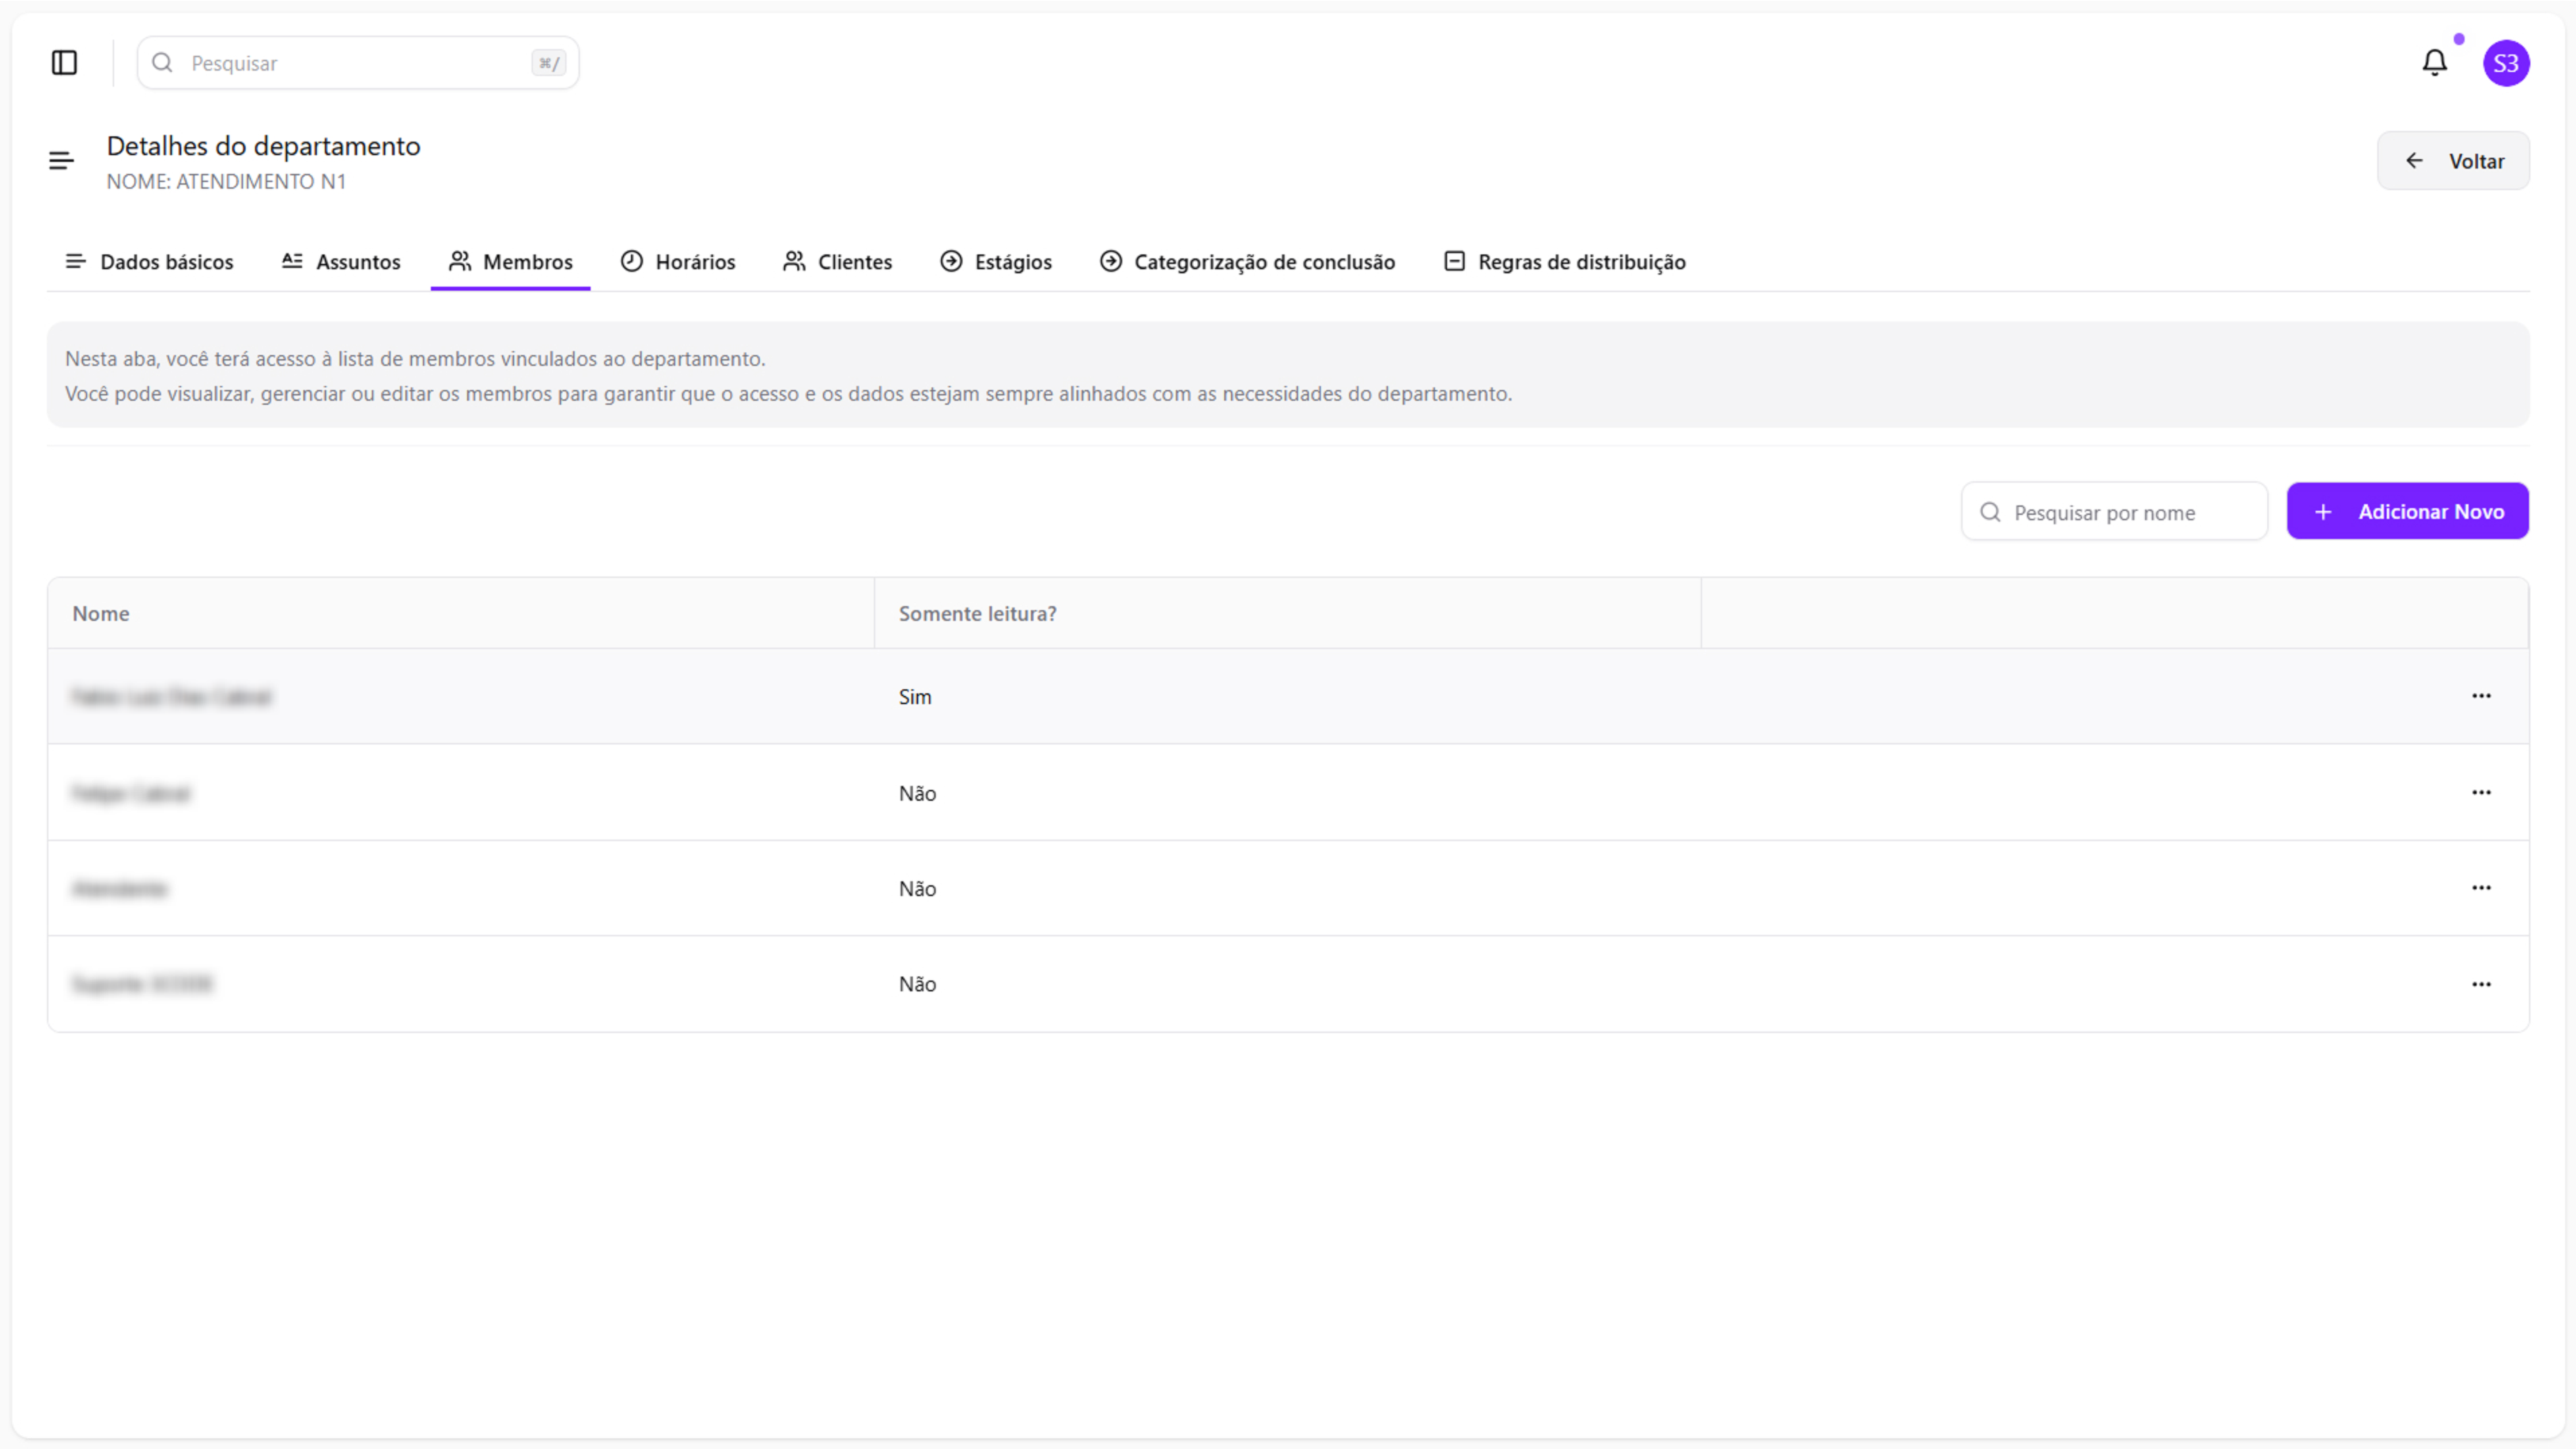Open the three-dot menu on the second row
The height and width of the screenshot is (1449, 2576).
click(x=2481, y=792)
